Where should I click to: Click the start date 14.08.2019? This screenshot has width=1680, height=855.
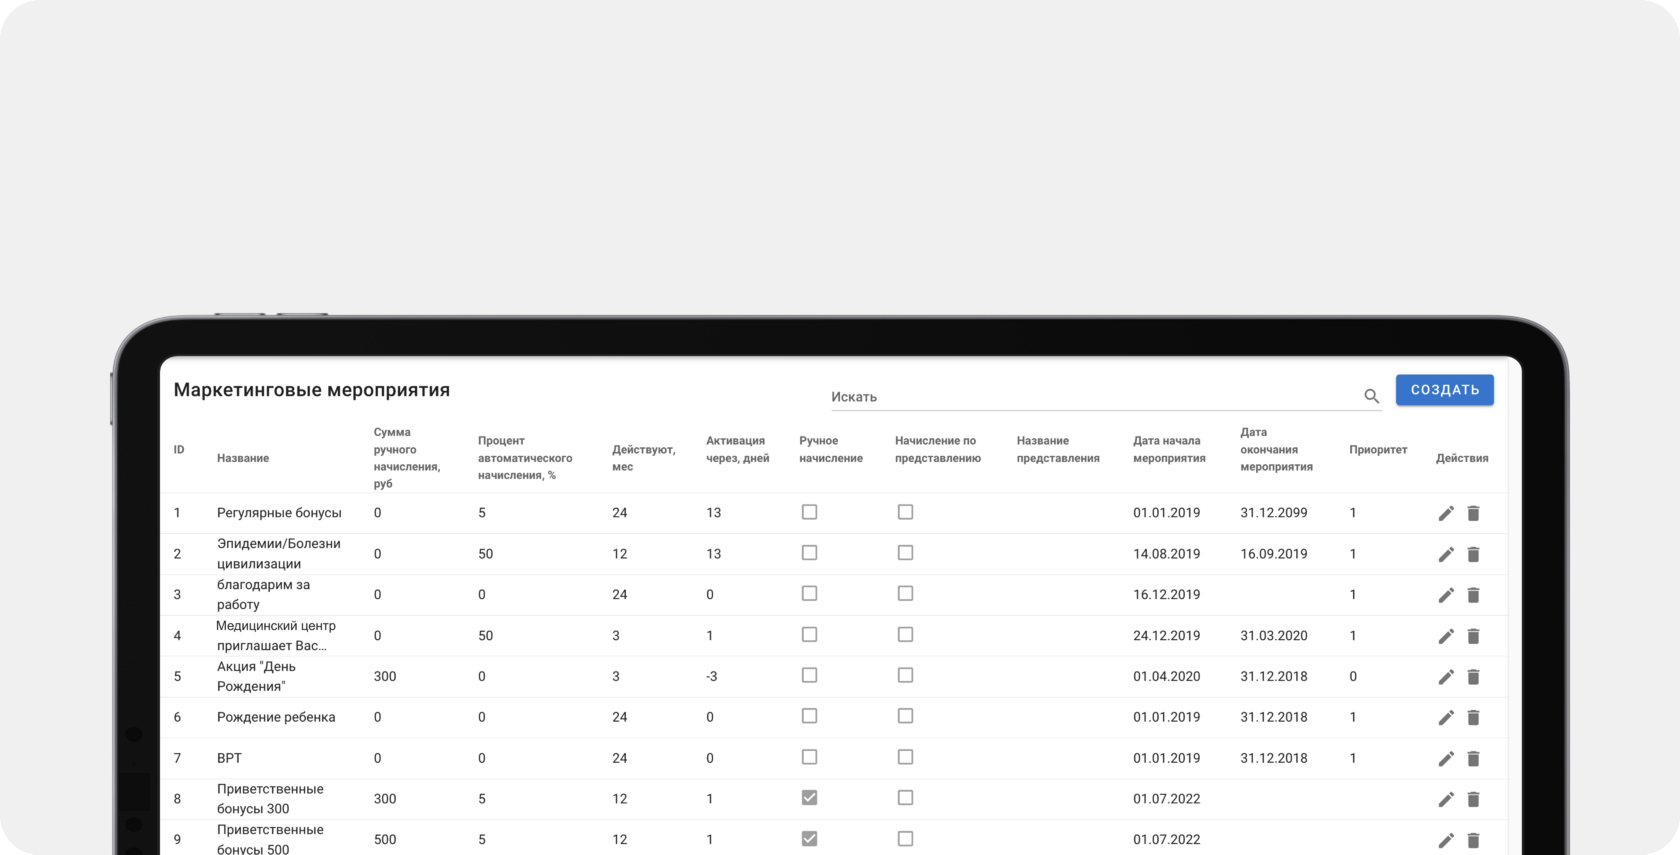point(1167,554)
